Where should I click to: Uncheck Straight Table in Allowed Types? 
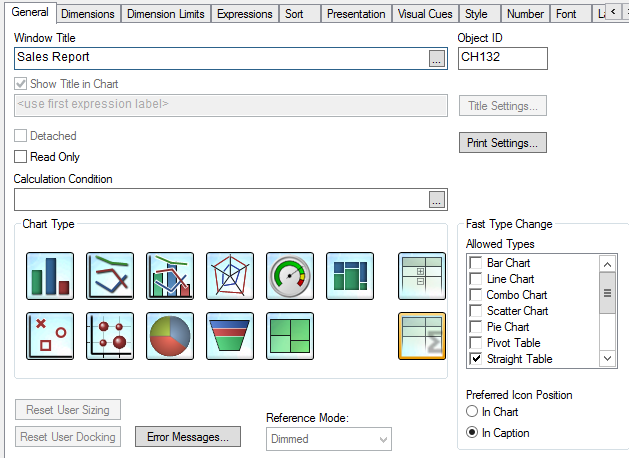point(476,359)
